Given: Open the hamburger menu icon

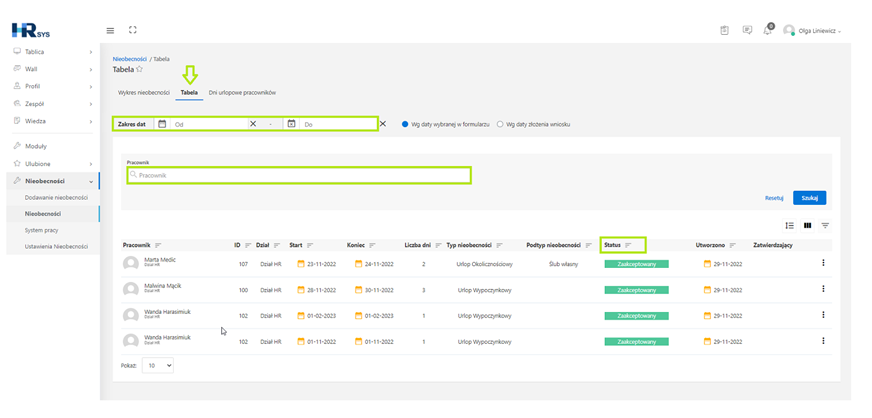Looking at the screenshot, I should coord(110,31).
